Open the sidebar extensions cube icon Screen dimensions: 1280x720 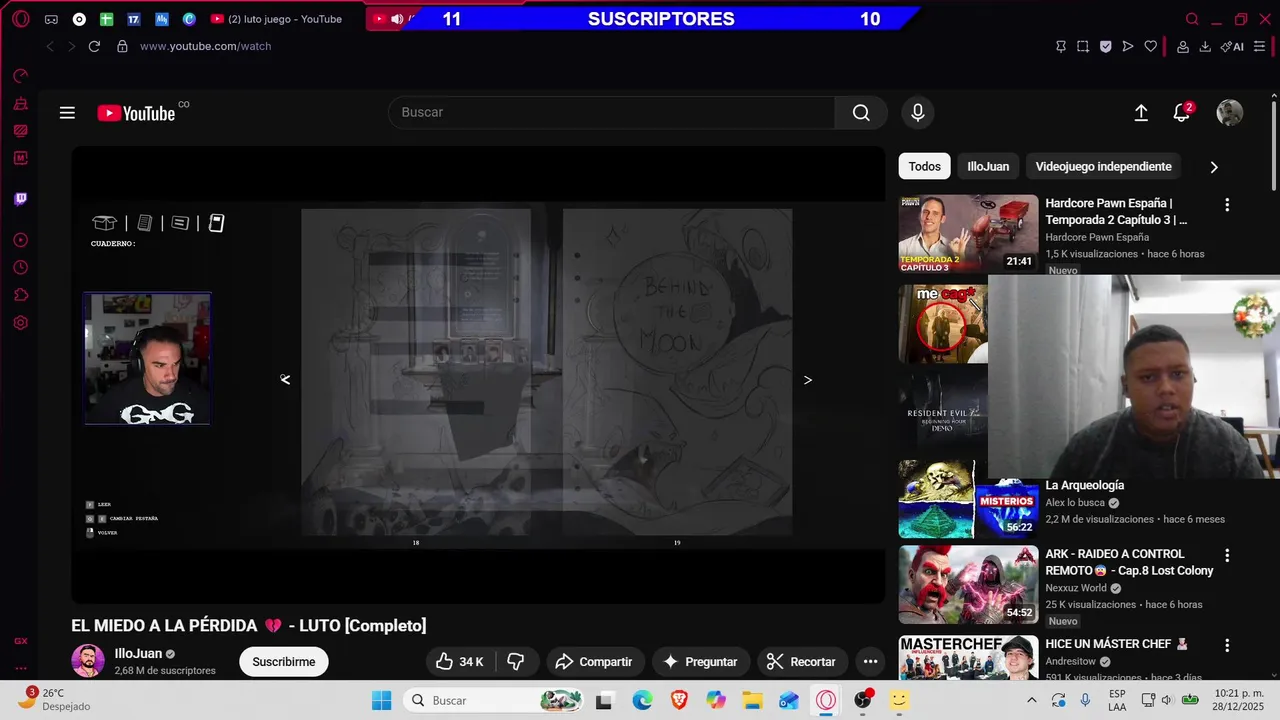20,295
